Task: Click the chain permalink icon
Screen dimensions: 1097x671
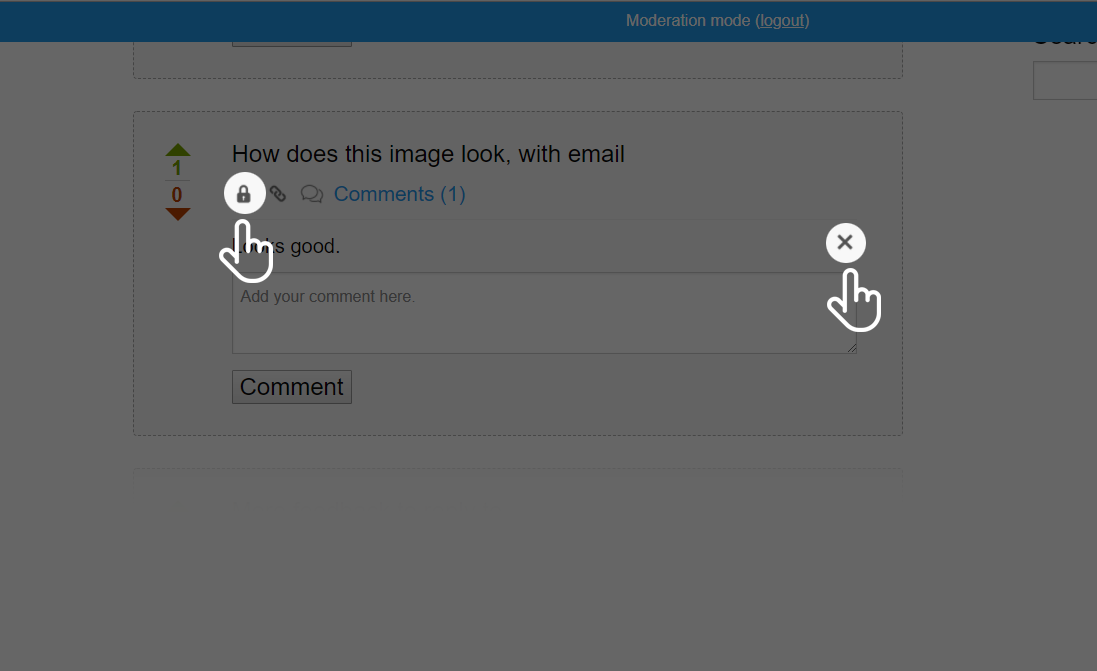Action: [x=278, y=194]
